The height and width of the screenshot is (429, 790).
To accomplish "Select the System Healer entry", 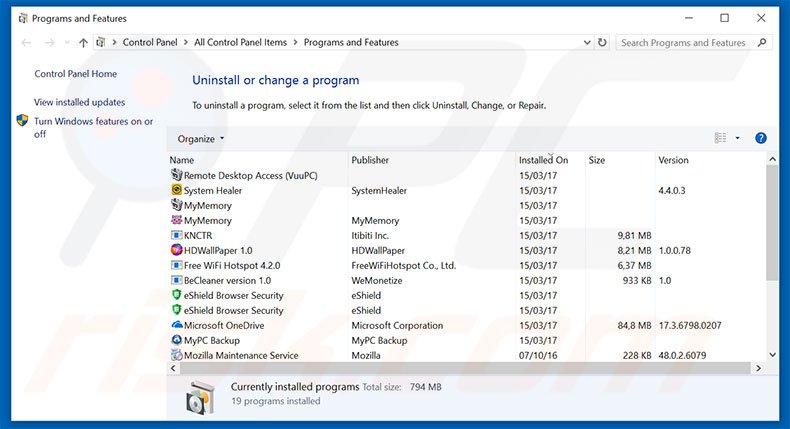I will 213,191.
